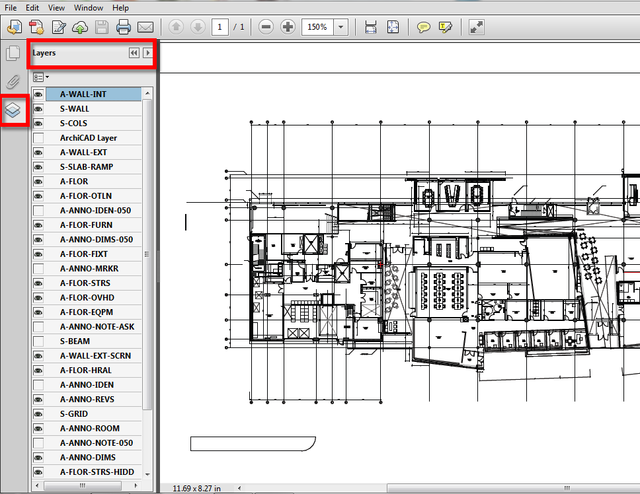Show the Page Thumbnails panel
The height and width of the screenshot is (494, 640).
(14, 53)
